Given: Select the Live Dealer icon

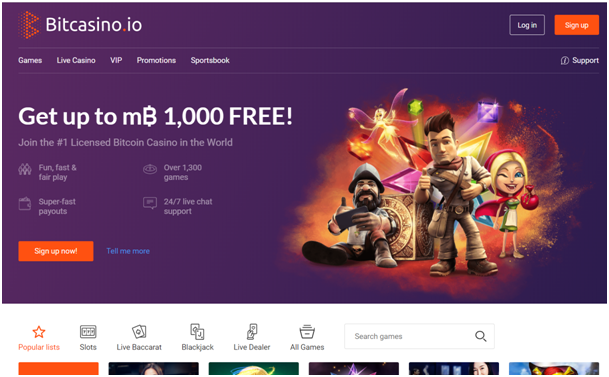Looking at the screenshot, I should [x=252, y=332].
